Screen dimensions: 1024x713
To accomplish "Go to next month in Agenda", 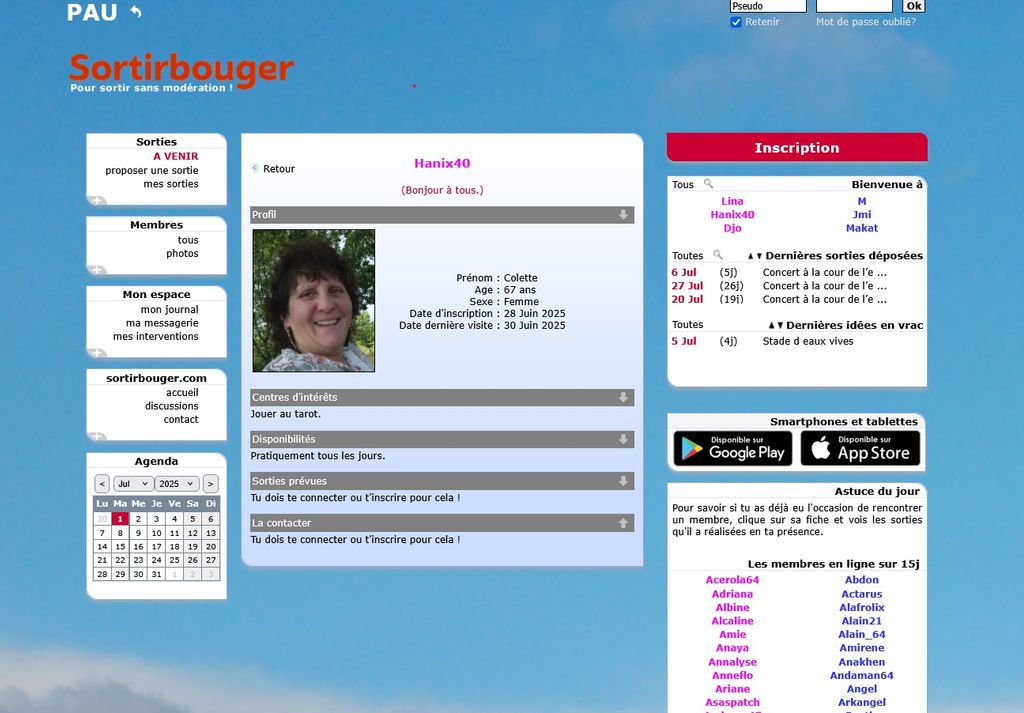I will [210, 484].
